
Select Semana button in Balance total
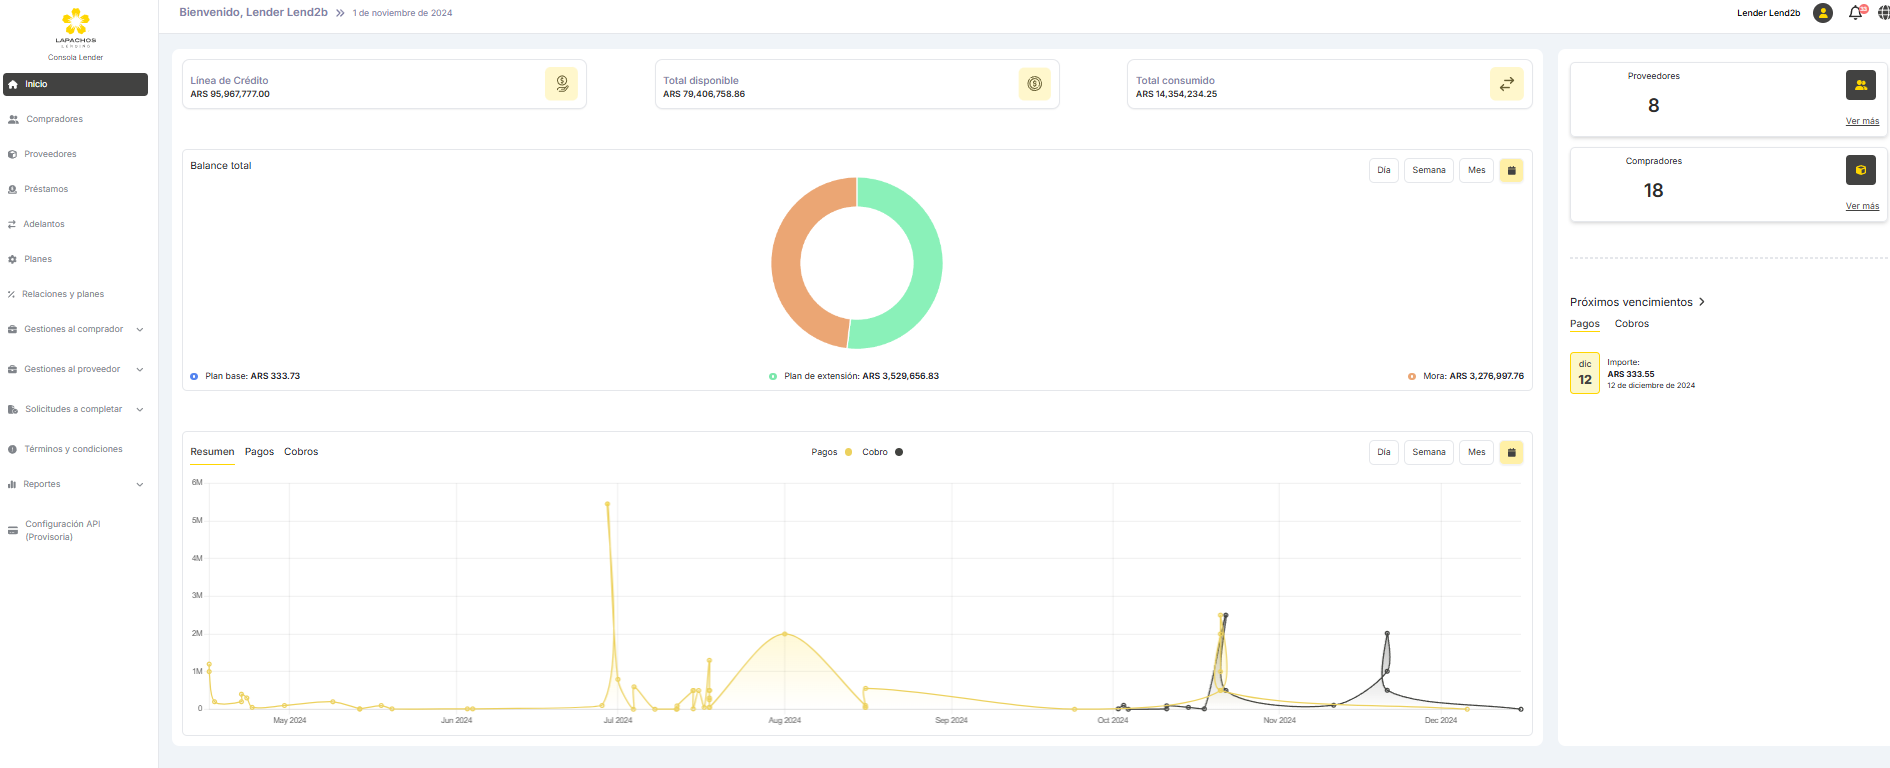(x=1428, y=171)
